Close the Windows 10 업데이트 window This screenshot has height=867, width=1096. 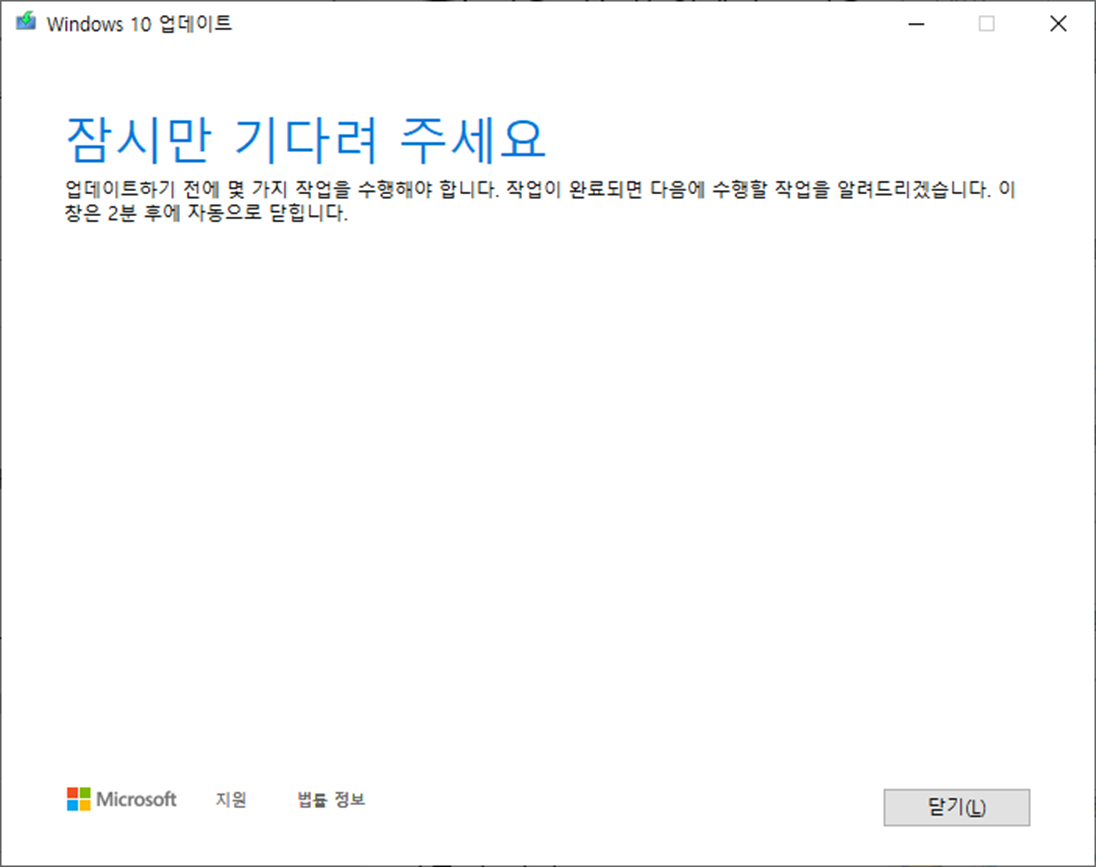1058,24
